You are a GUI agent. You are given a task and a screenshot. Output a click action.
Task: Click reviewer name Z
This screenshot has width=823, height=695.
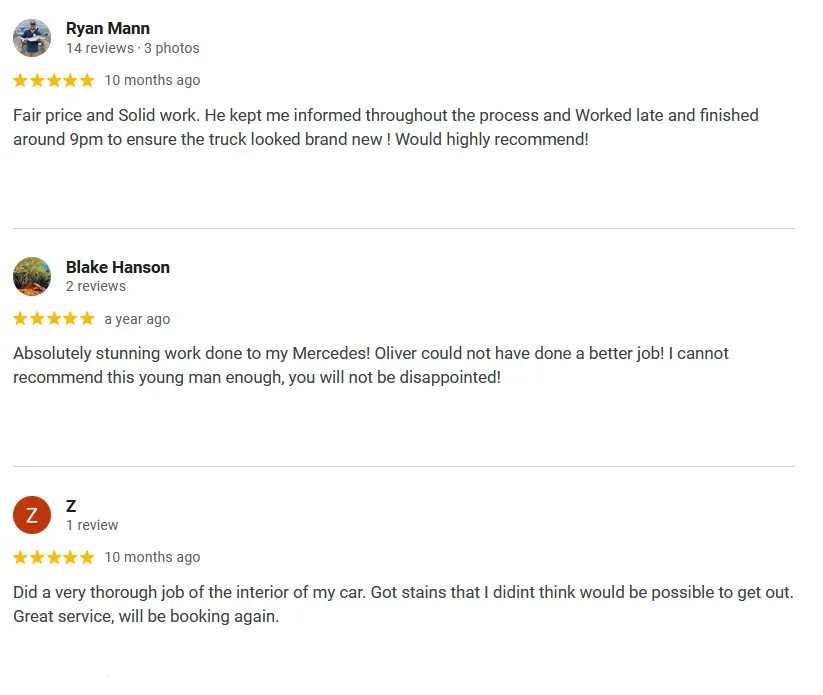click(71, 506)
